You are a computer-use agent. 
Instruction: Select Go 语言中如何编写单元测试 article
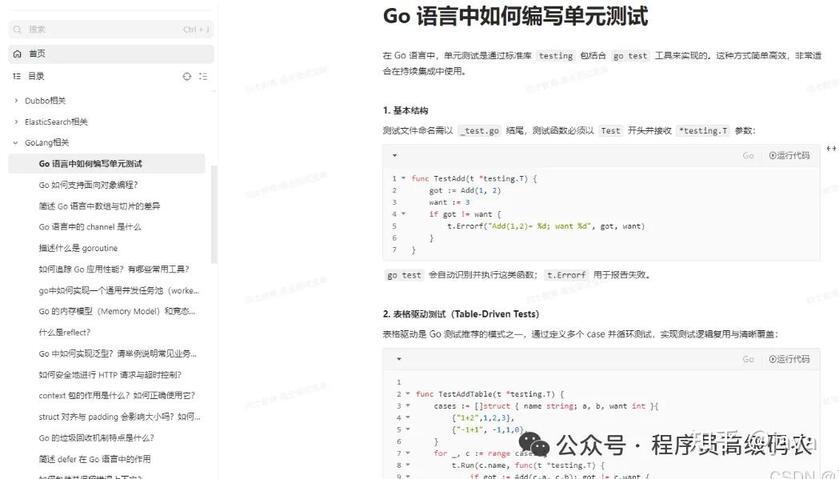pyautogui.click(x=106, y=164)
